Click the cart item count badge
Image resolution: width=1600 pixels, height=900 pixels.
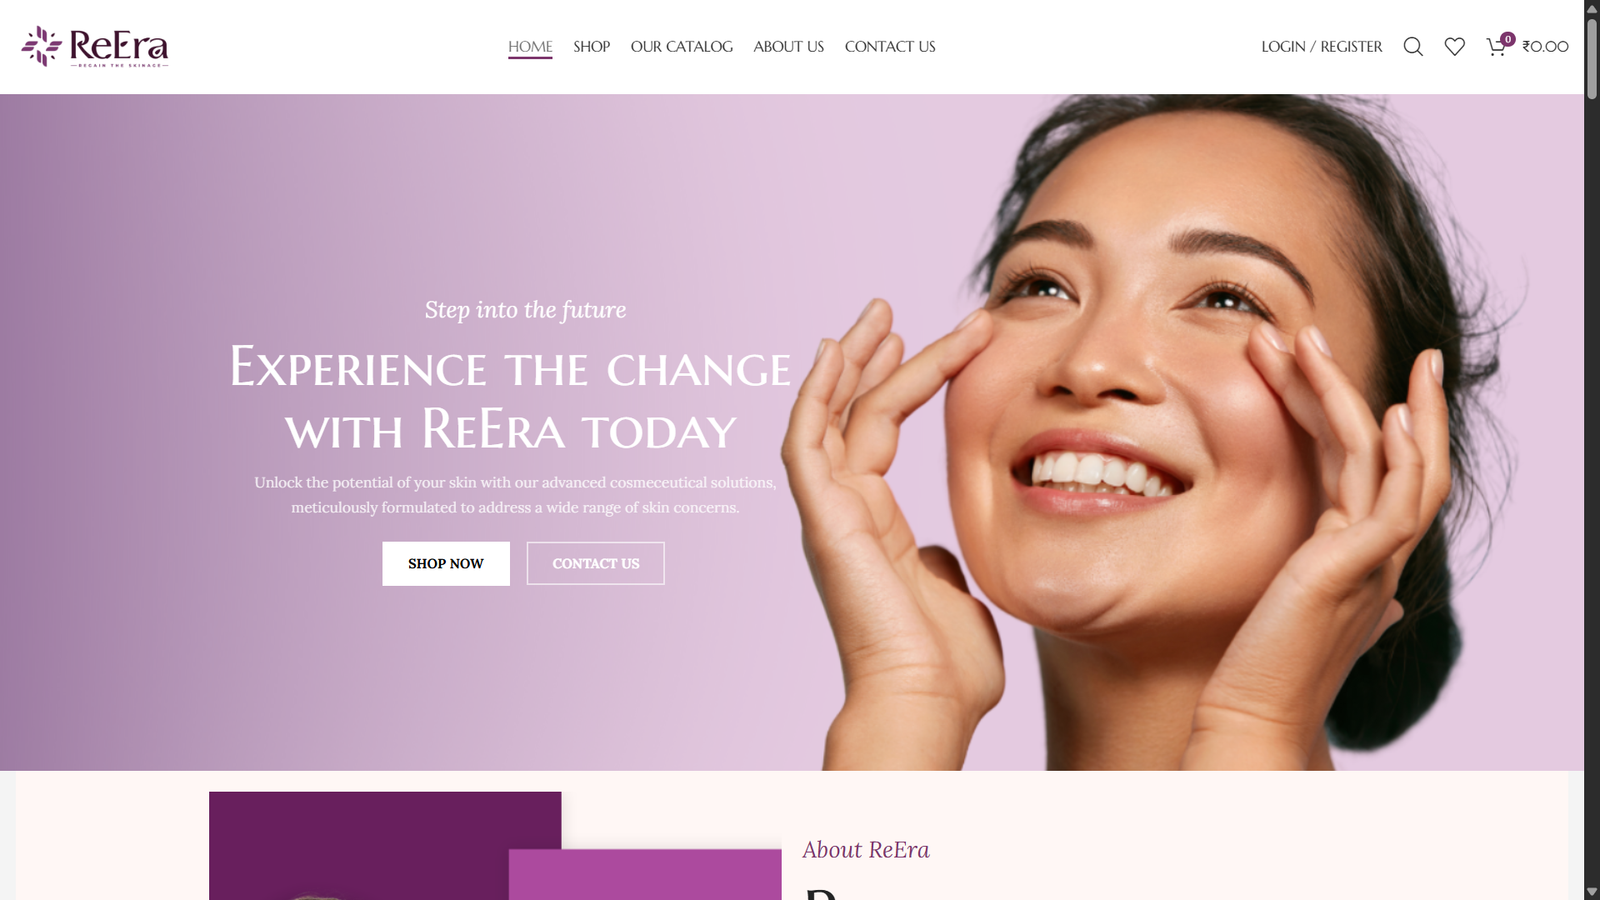click(1508, 39)
